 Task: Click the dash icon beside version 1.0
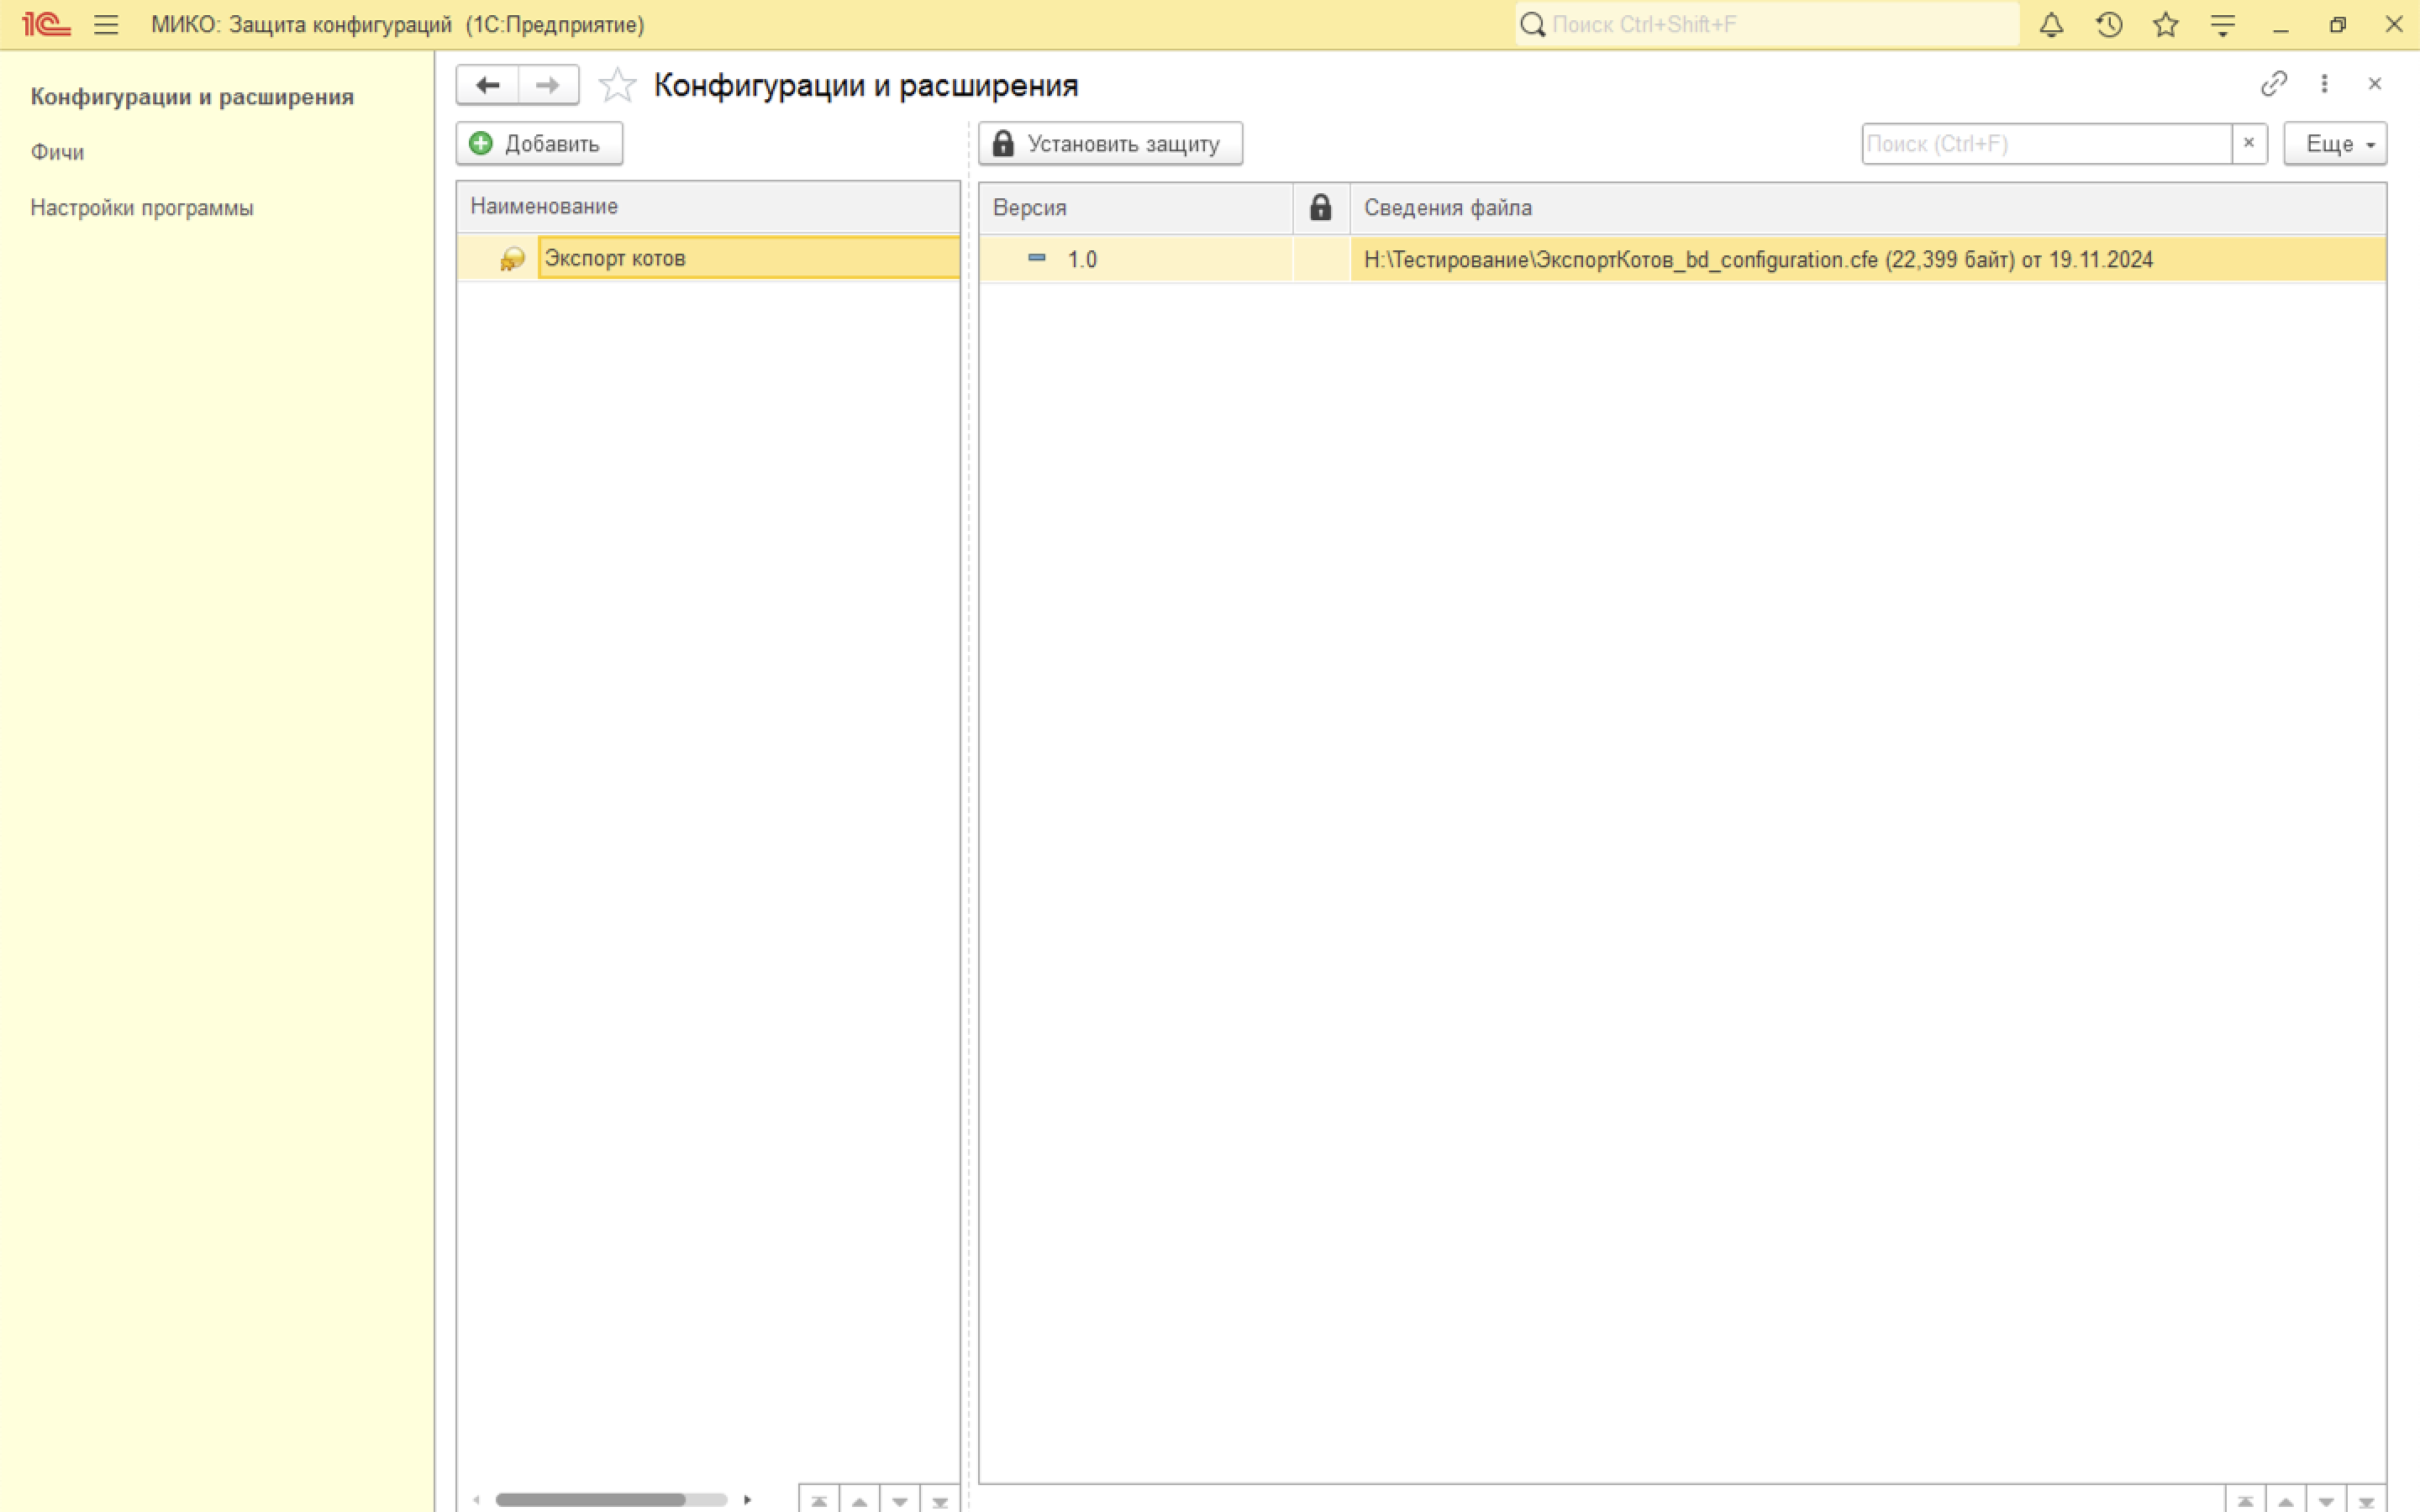[x=1037, y=258]
